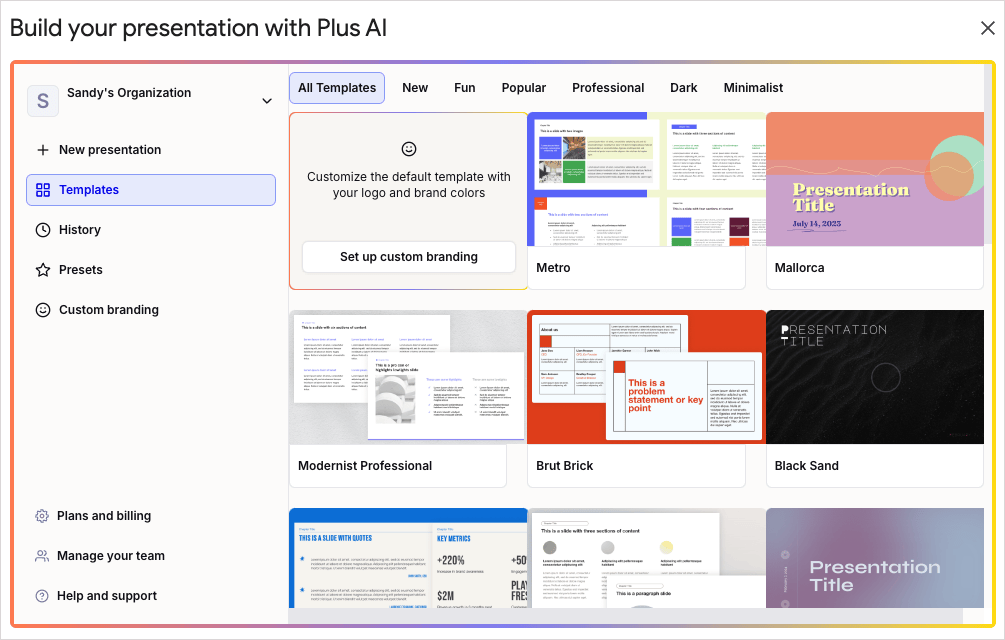This screenshot has width=1005, height=640.
Task: Click the horizontal scrollbar below the templates
Action: [625, 616]
